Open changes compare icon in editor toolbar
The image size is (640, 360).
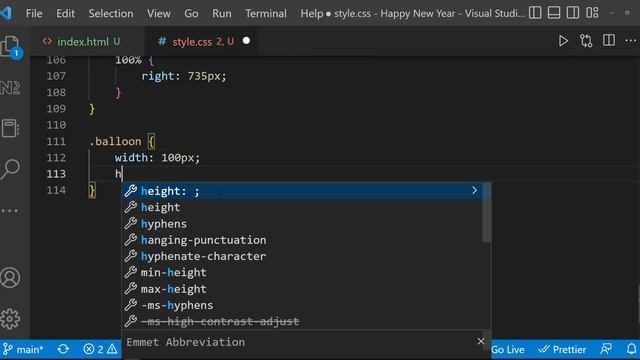586,41
